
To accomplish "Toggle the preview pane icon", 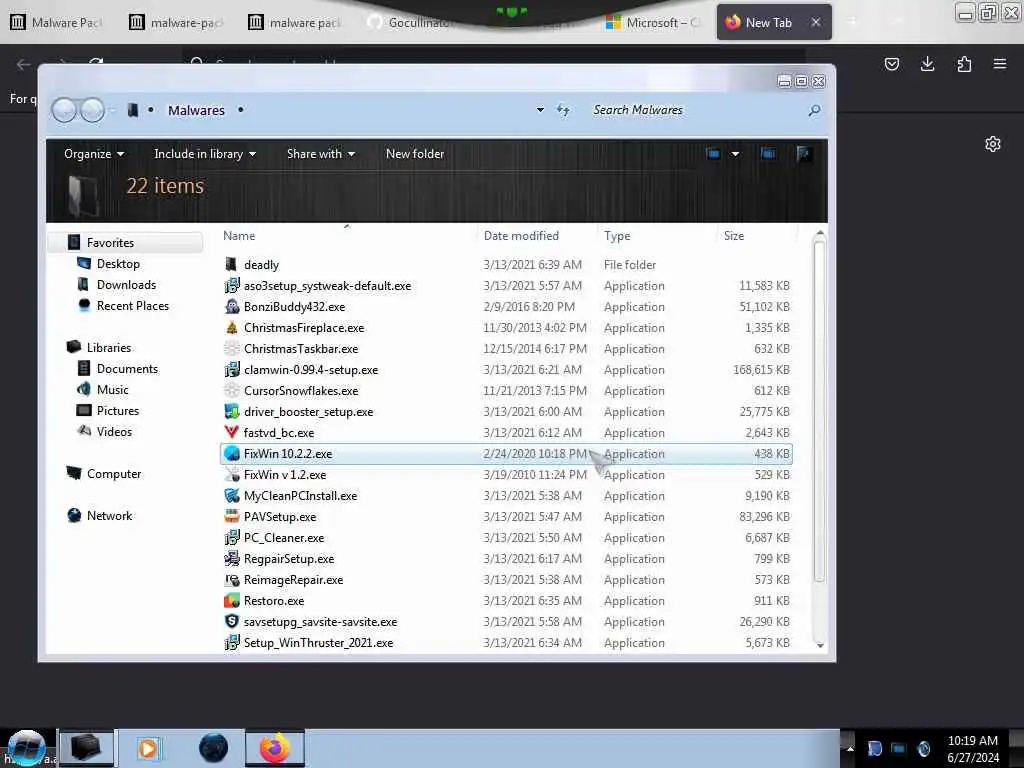I will coord(768,154).
